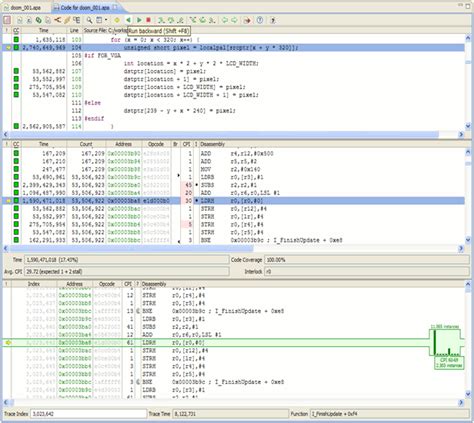Click the yellow circle marker toolbar icon
The width and height of the screenshot is (474, 423).
117,20
